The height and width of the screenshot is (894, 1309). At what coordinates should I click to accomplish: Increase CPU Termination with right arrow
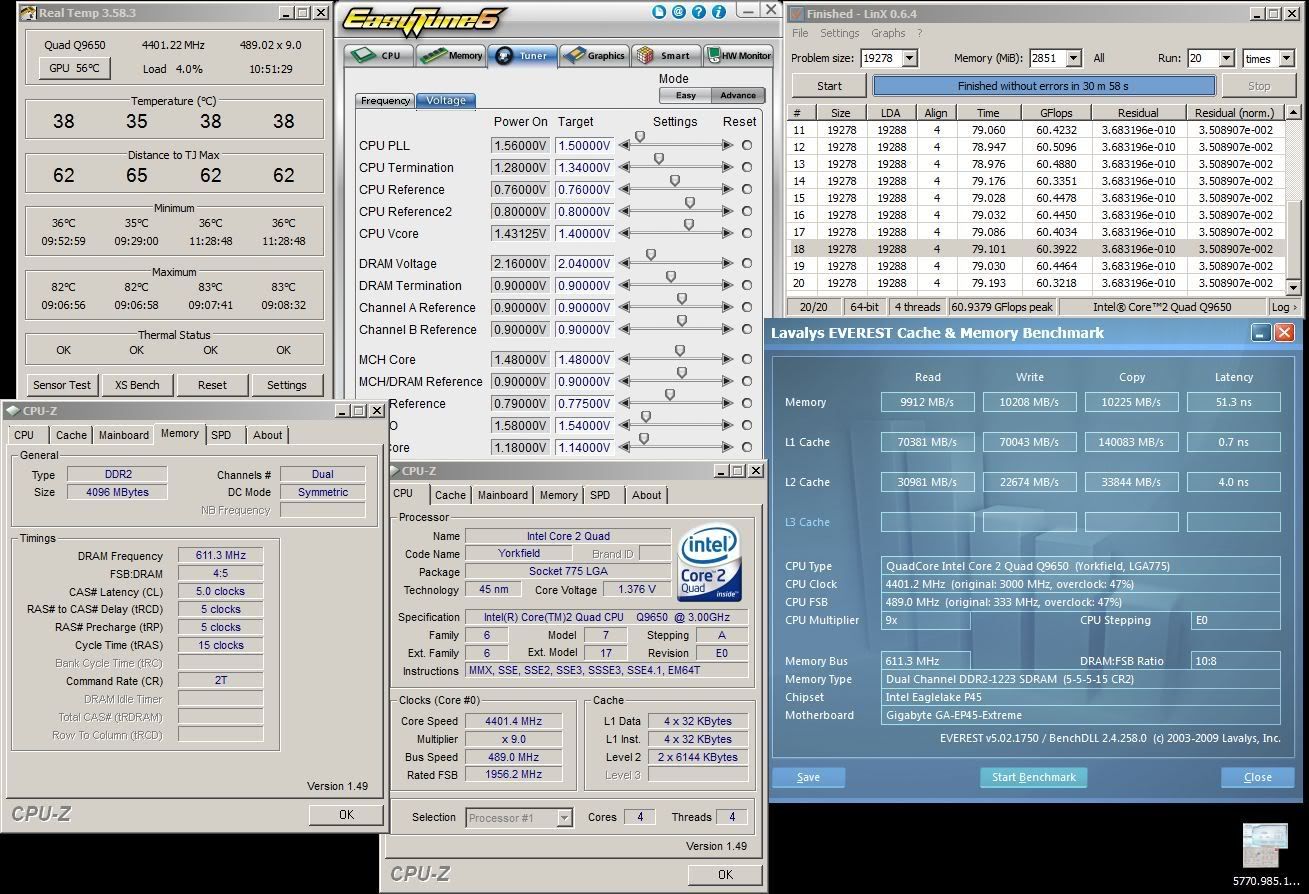coord(729,168)
